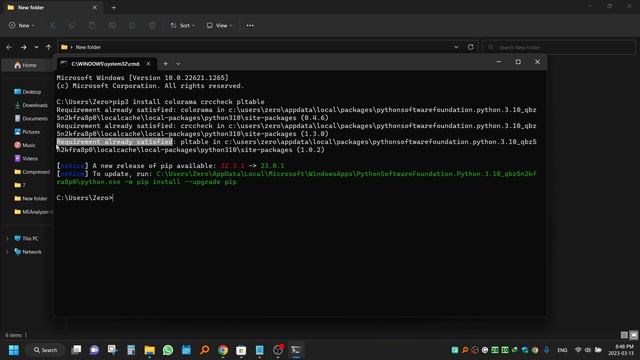Select Network in sidebar
640x360 pixels.
click(x=28, y=252)
